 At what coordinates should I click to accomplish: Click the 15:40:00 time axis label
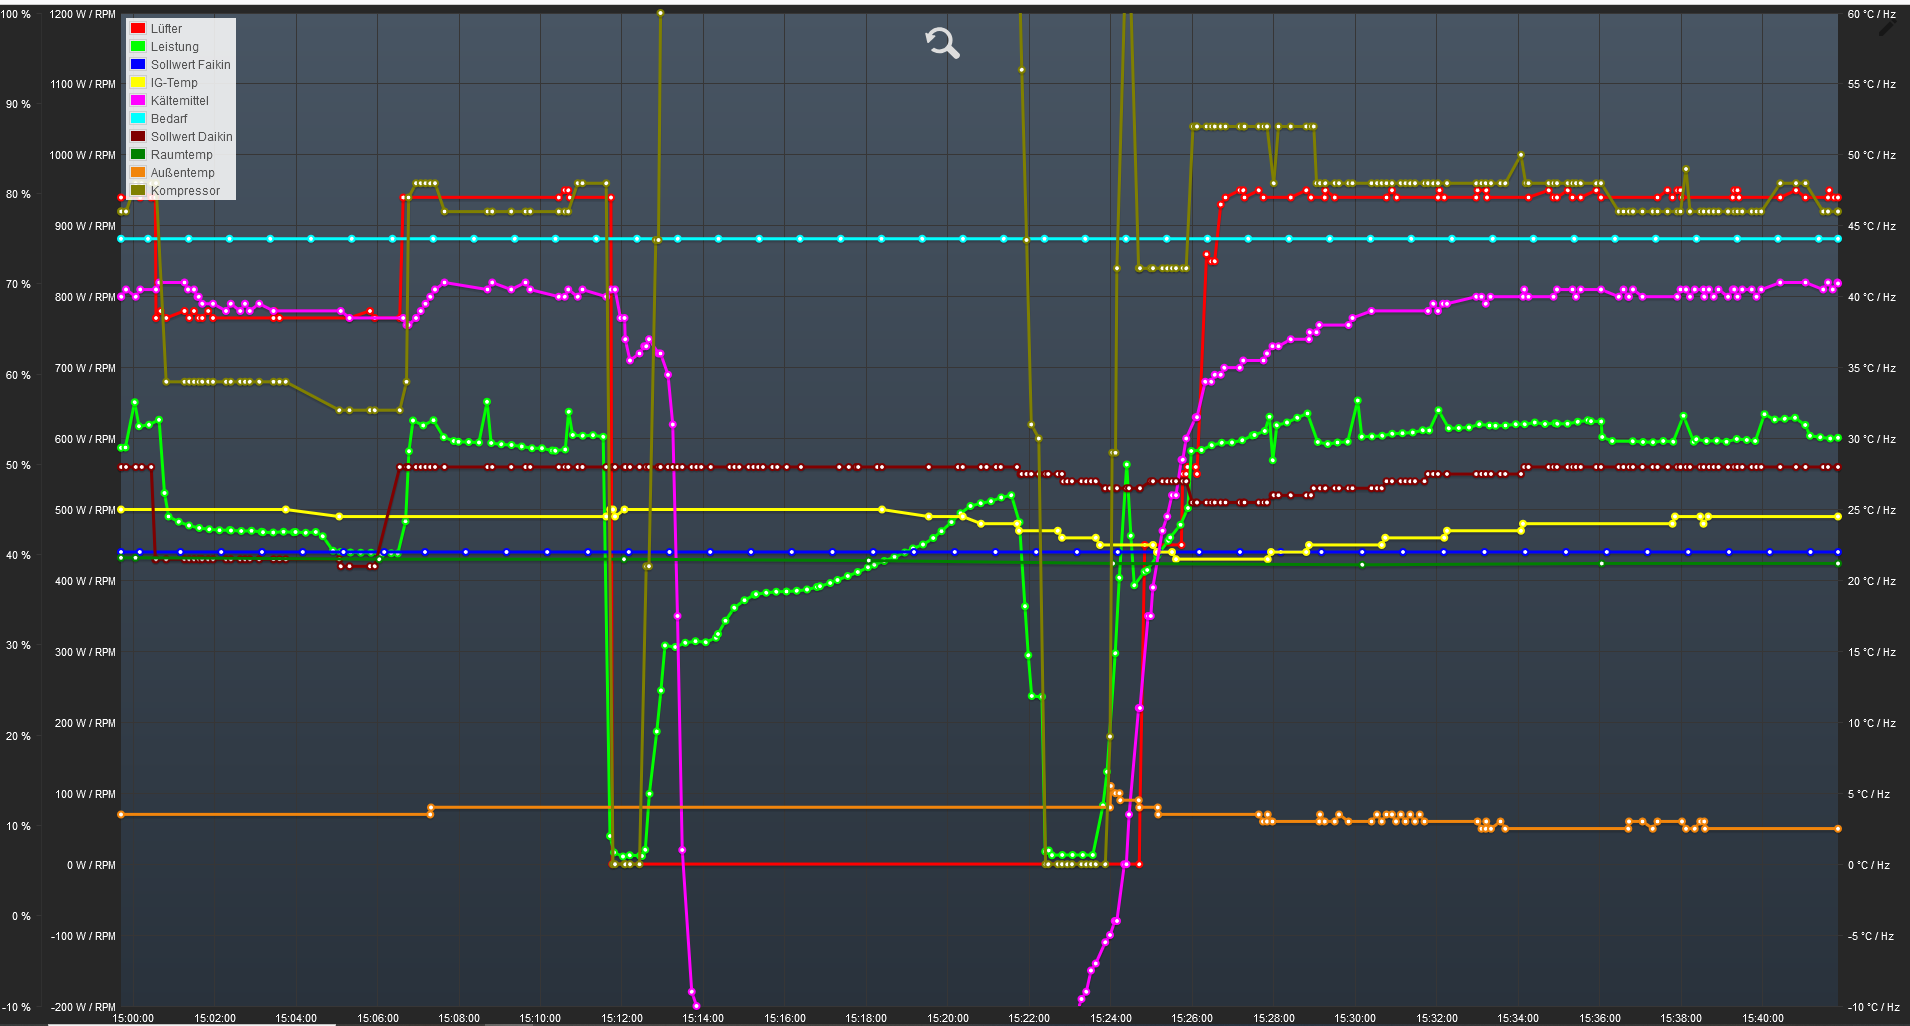1762,1018
